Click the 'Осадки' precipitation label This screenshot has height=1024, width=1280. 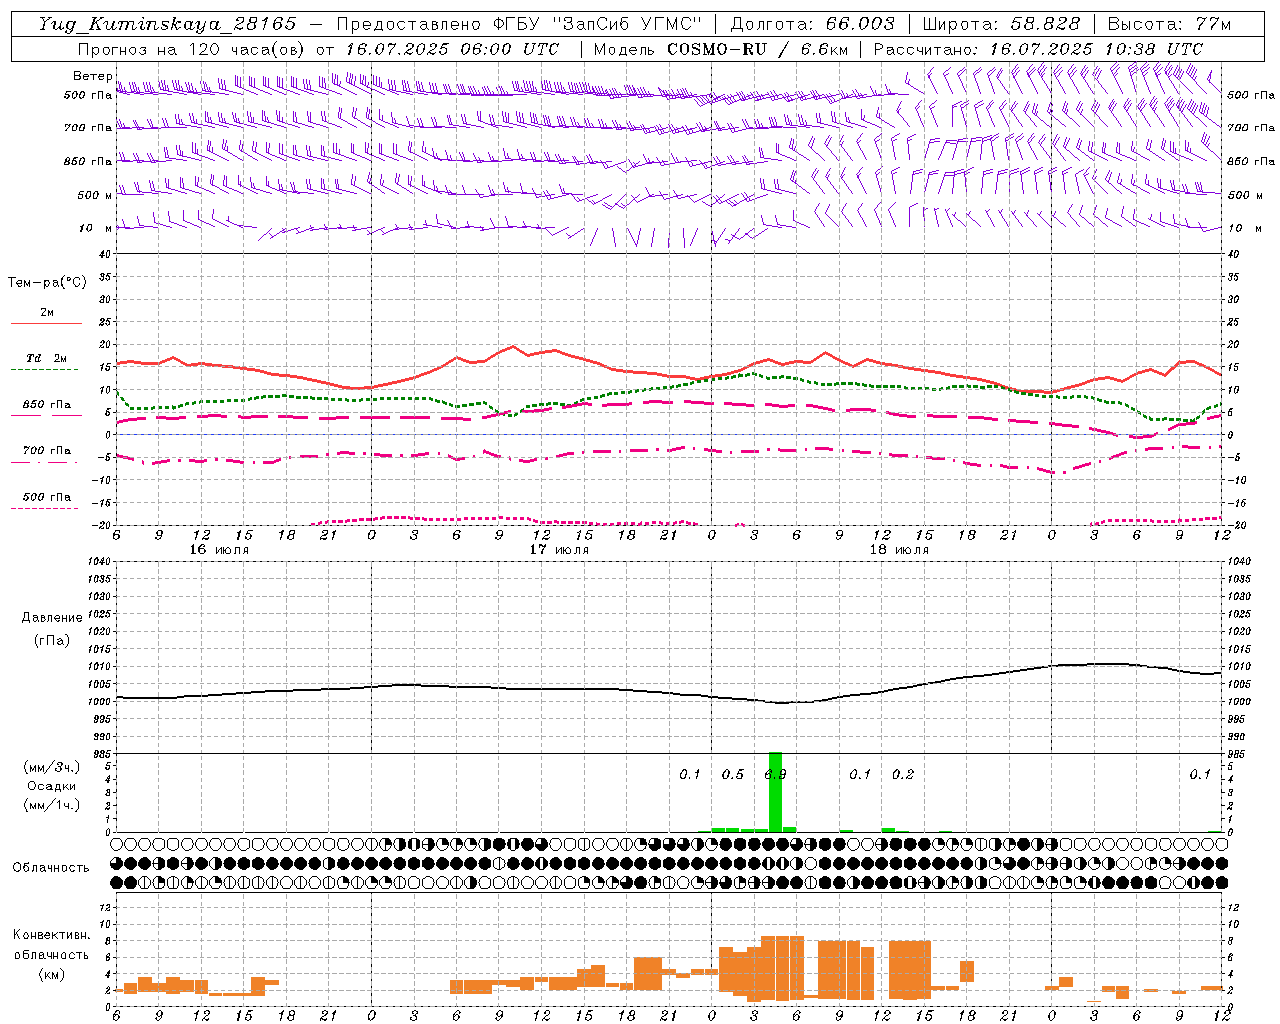pos(51,786)
